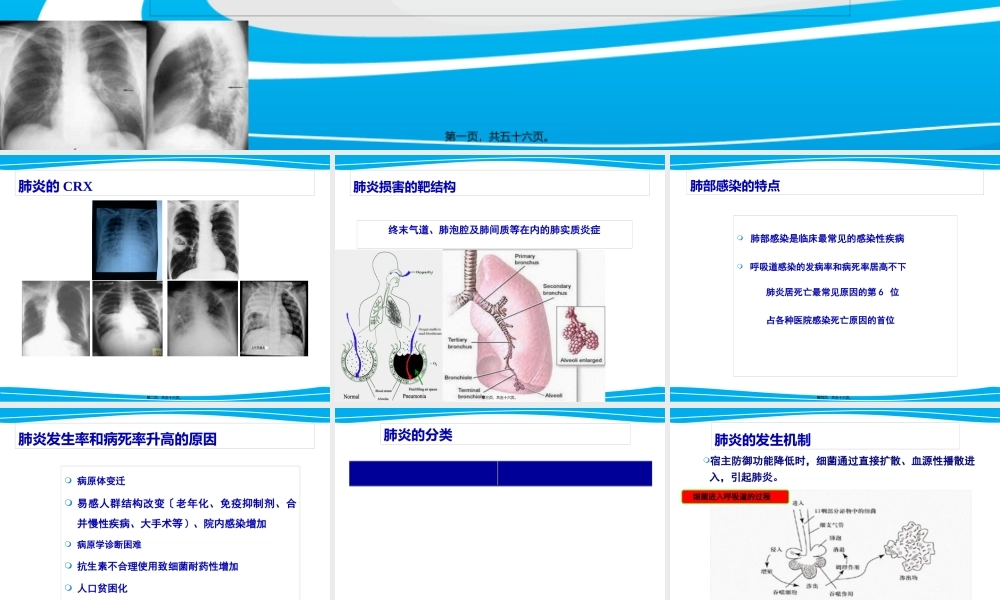Click the Normal vs Pneumonia alveoli diagram

pos(388,325)
